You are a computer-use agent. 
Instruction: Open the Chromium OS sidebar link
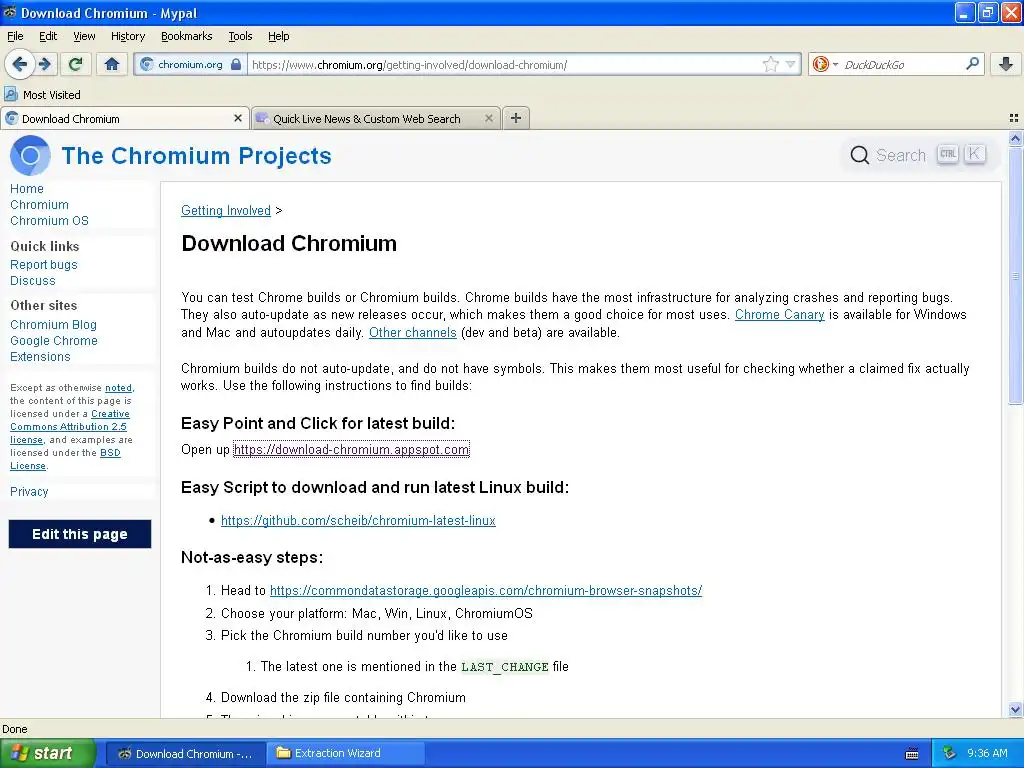(x=49, y=221)
